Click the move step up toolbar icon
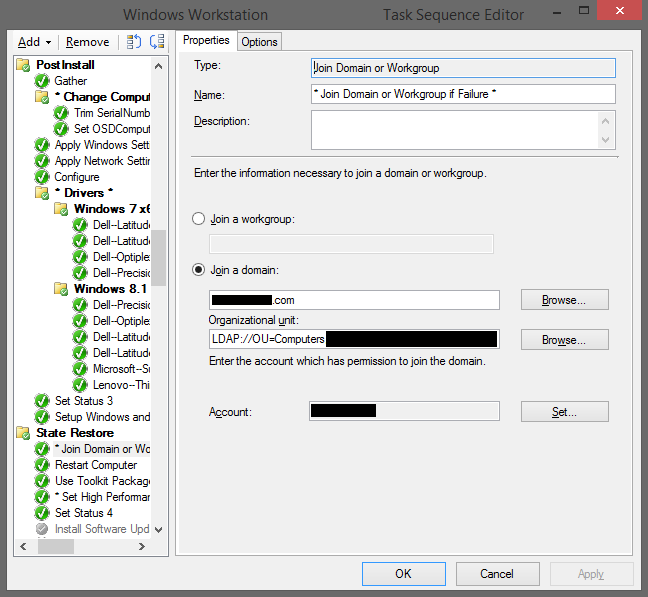 click(x=133, y=42)
